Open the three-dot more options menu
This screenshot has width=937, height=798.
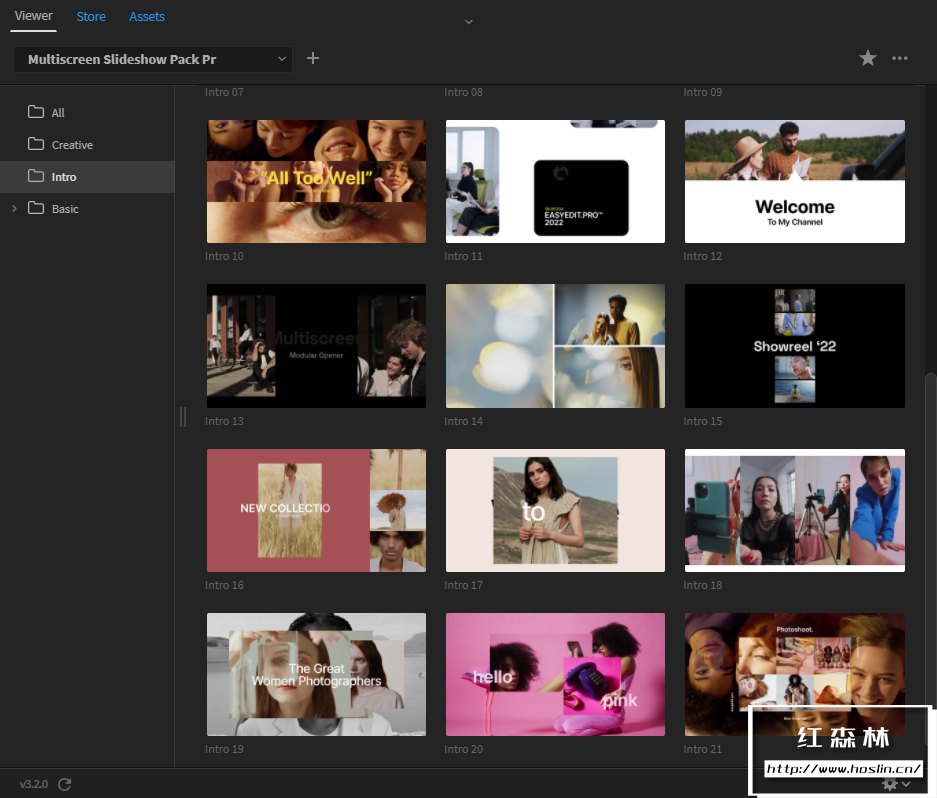tap(900, 59)
